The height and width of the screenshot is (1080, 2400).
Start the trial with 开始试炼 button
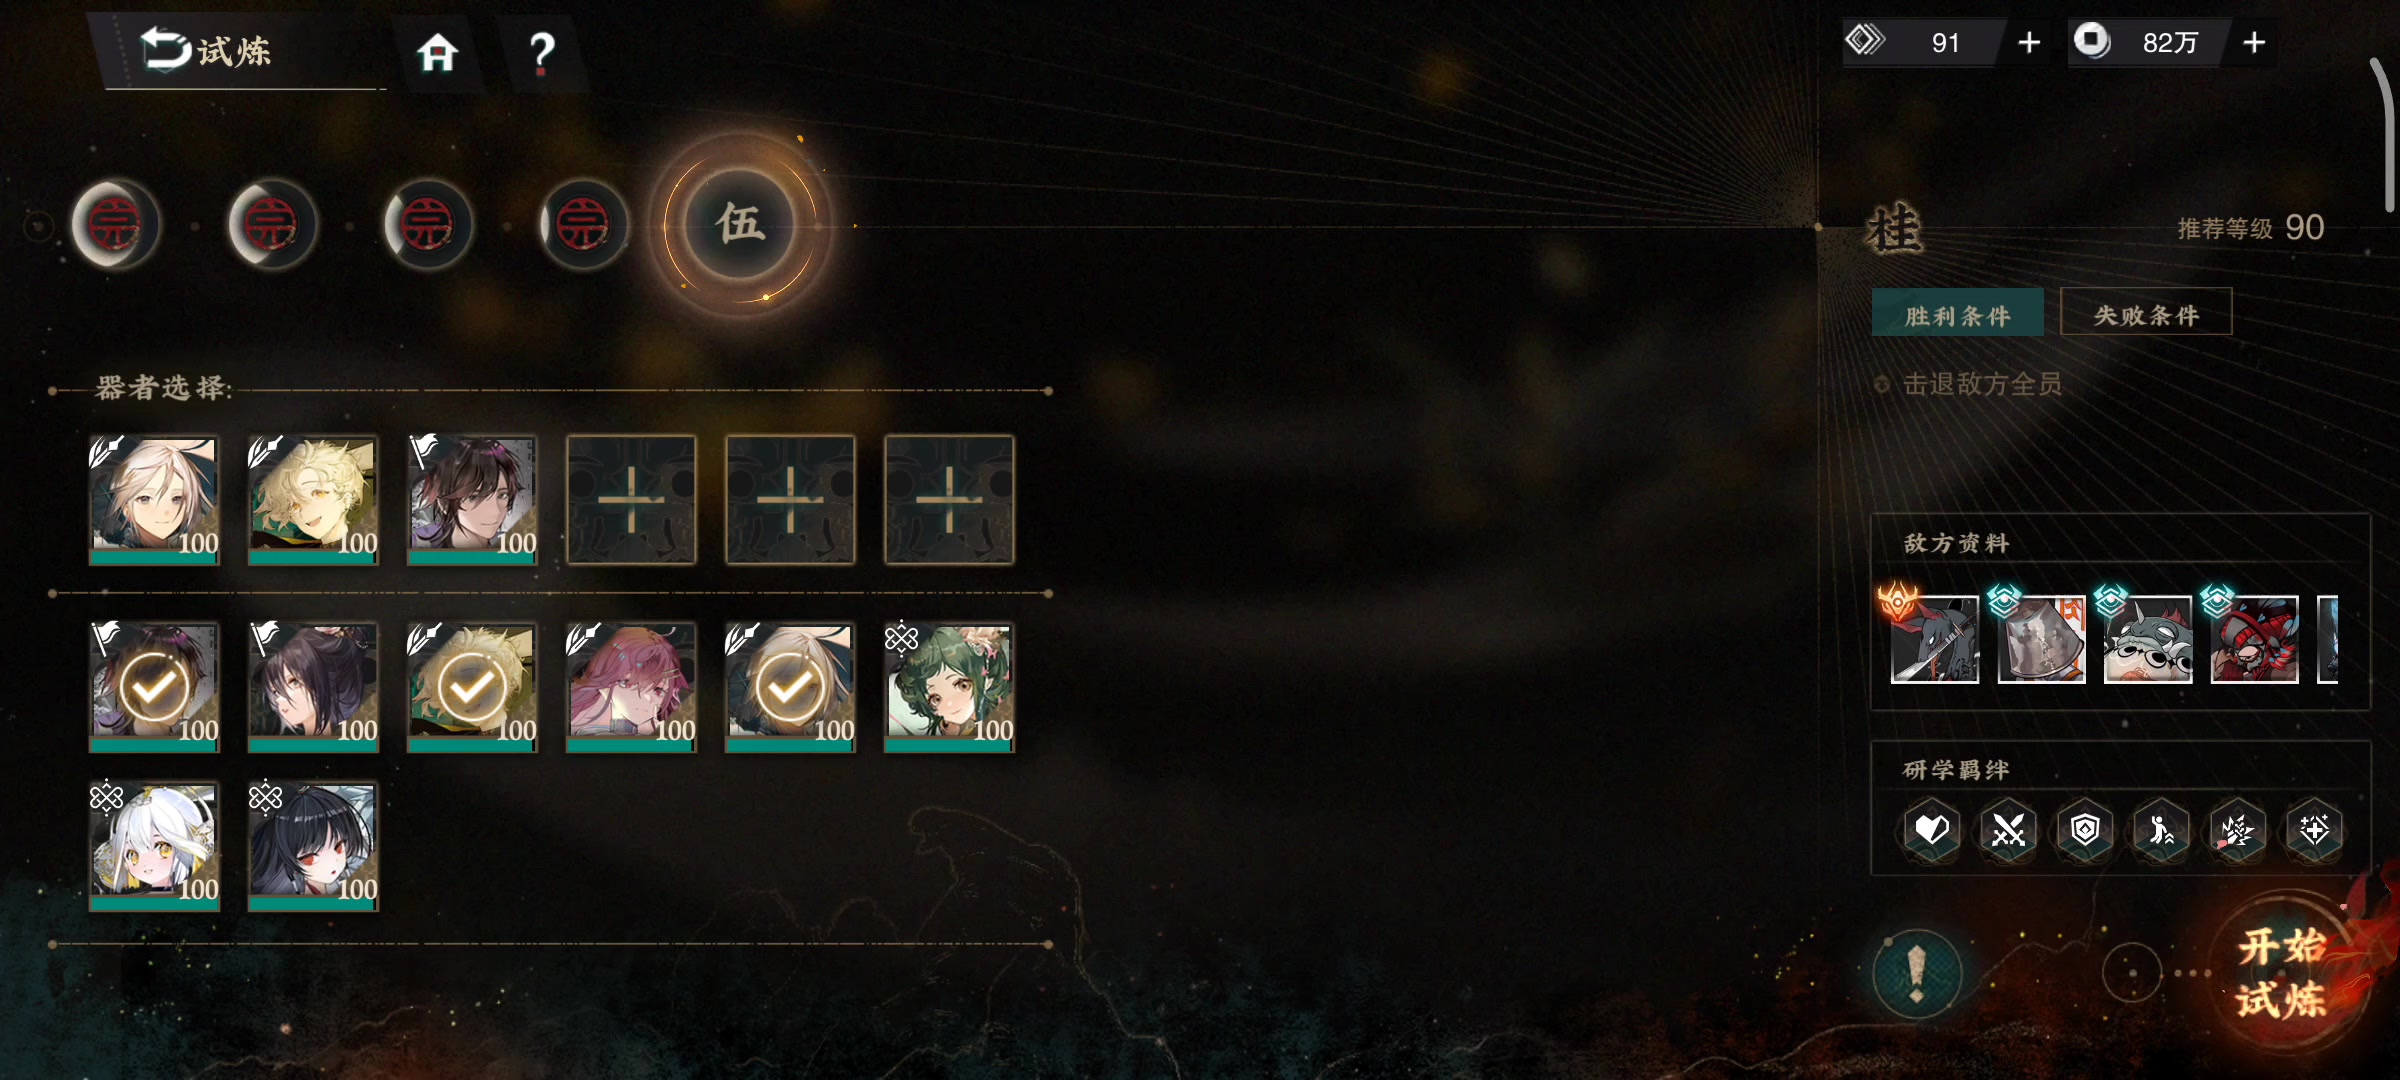pyautogui.click(x=2283, y=973)
